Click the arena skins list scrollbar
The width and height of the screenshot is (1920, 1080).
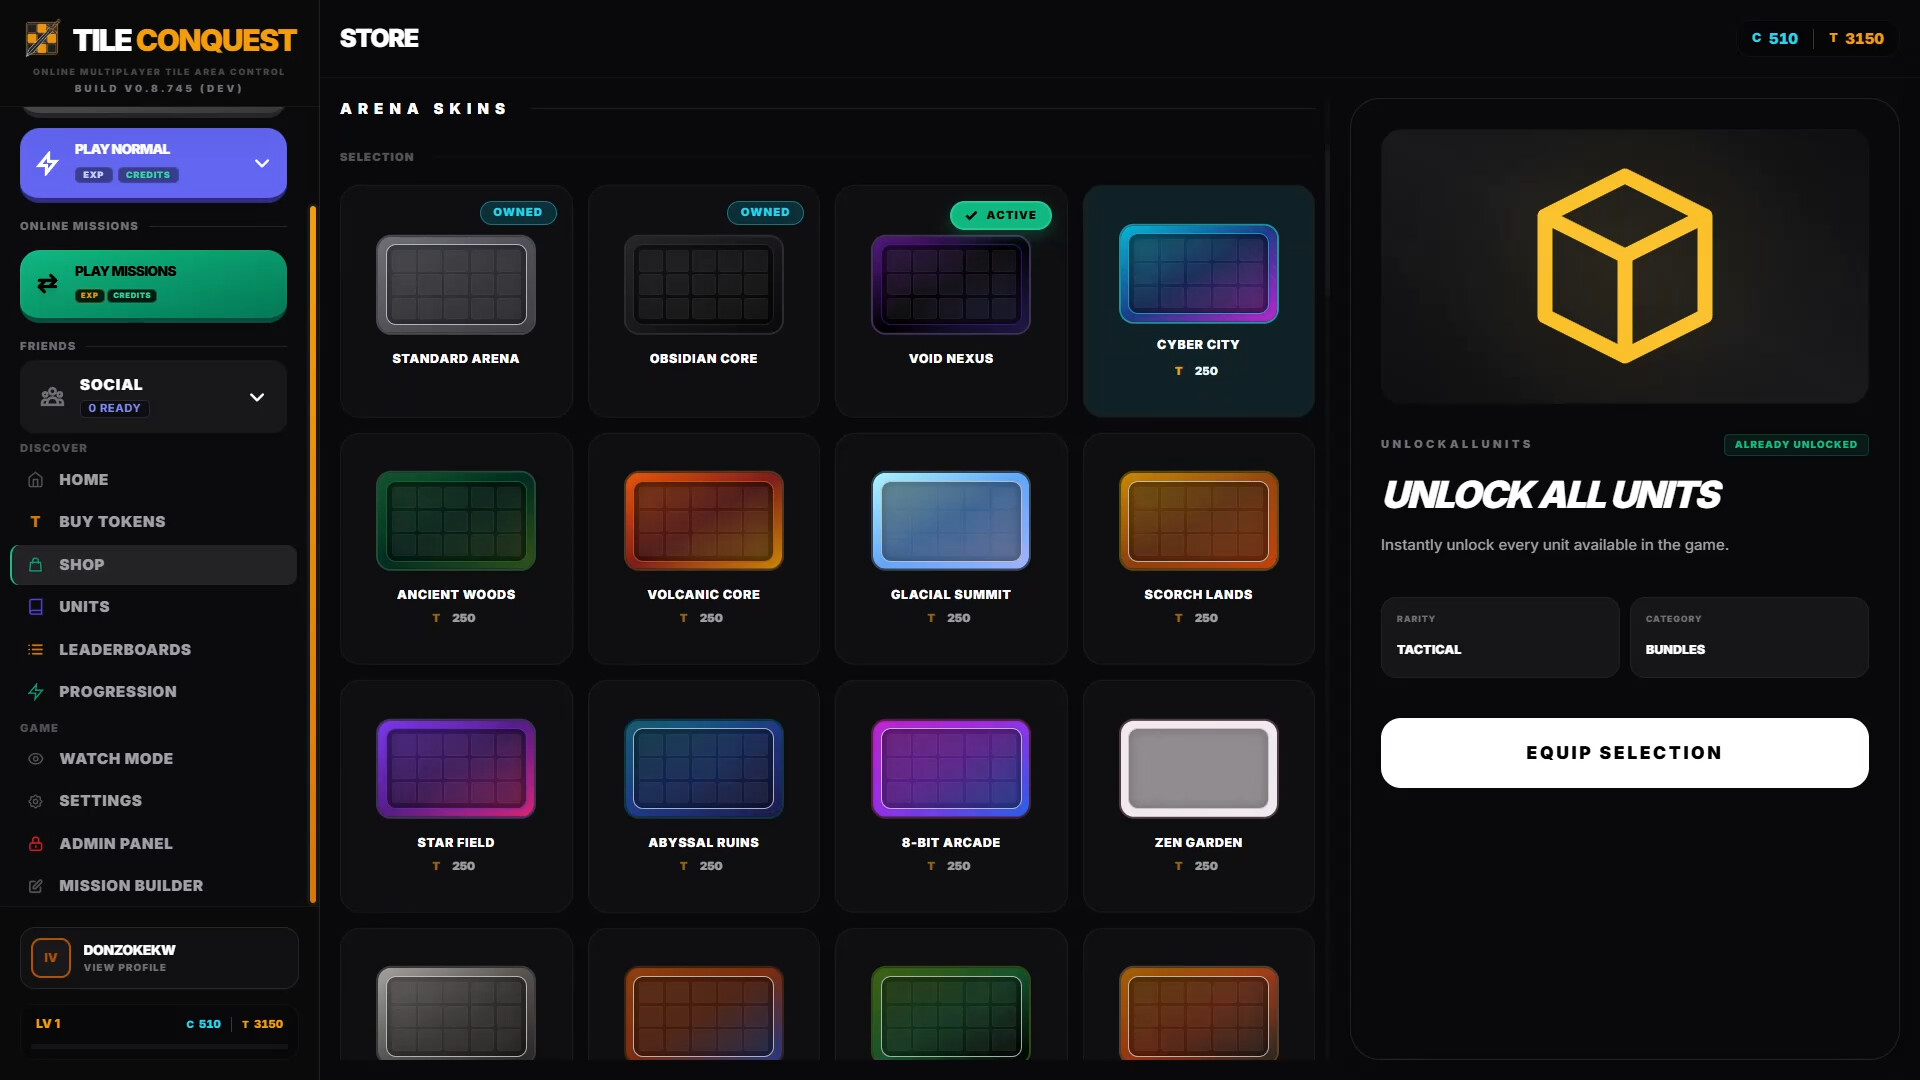1327,223
